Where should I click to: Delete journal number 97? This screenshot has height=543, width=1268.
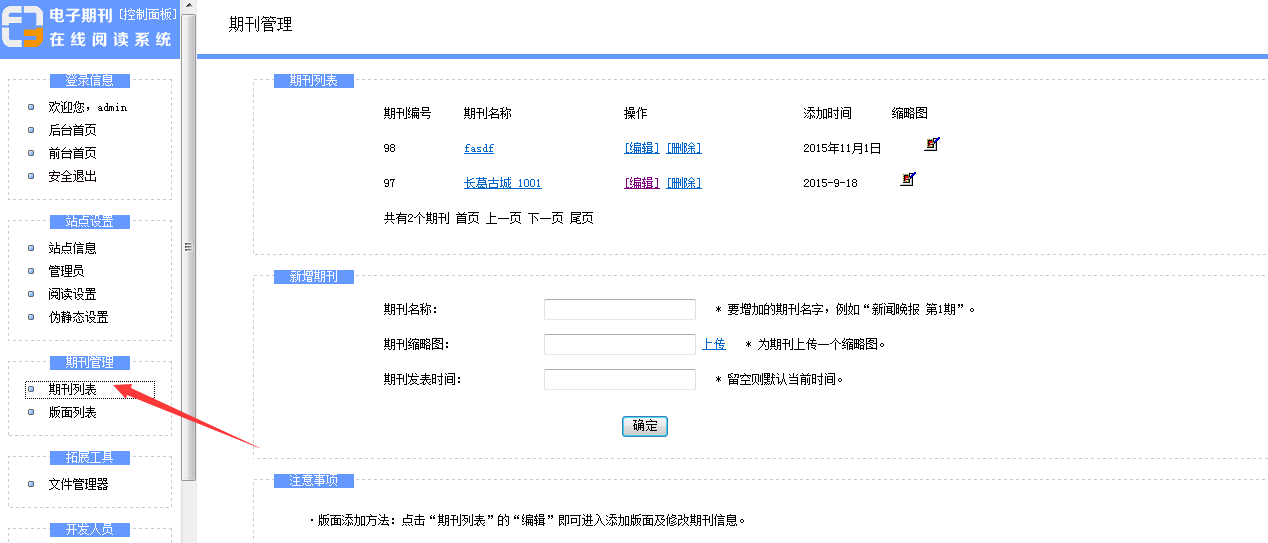tap(684, 183)
